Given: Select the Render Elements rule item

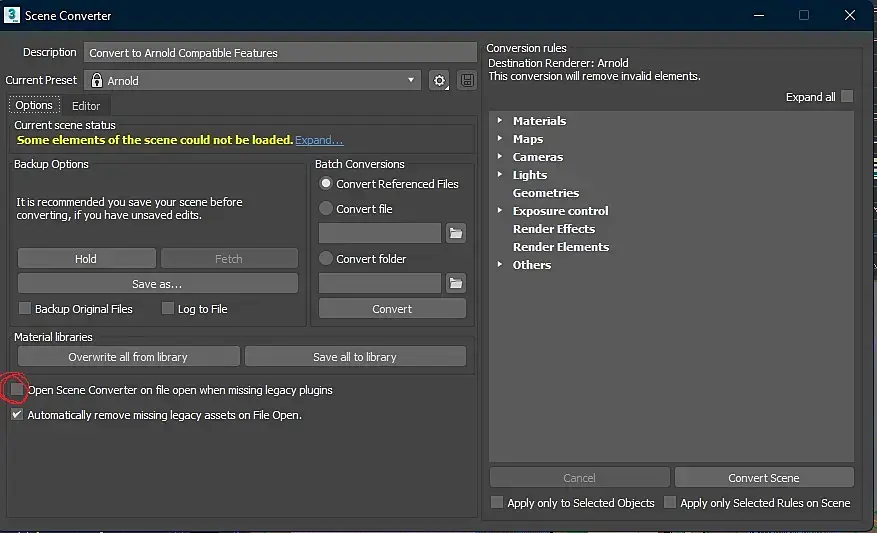Looking at the screenshot, I should 561,247.
